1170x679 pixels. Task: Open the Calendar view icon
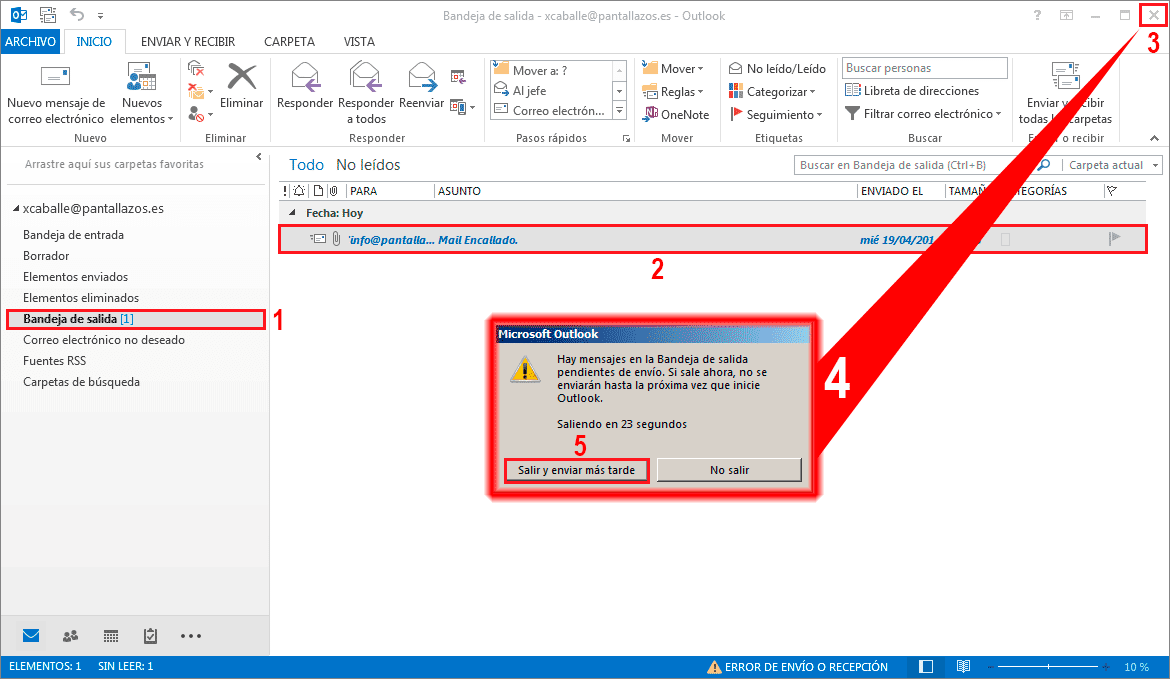[110, 636]
